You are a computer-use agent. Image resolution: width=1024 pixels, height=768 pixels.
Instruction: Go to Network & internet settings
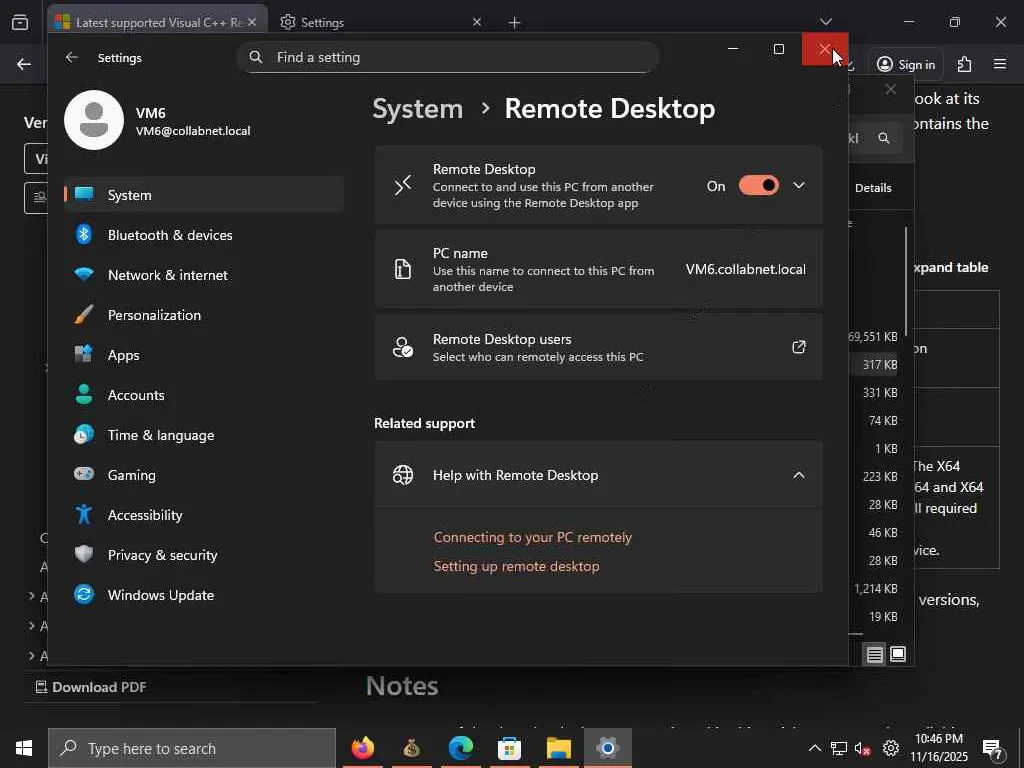[167, 275]
